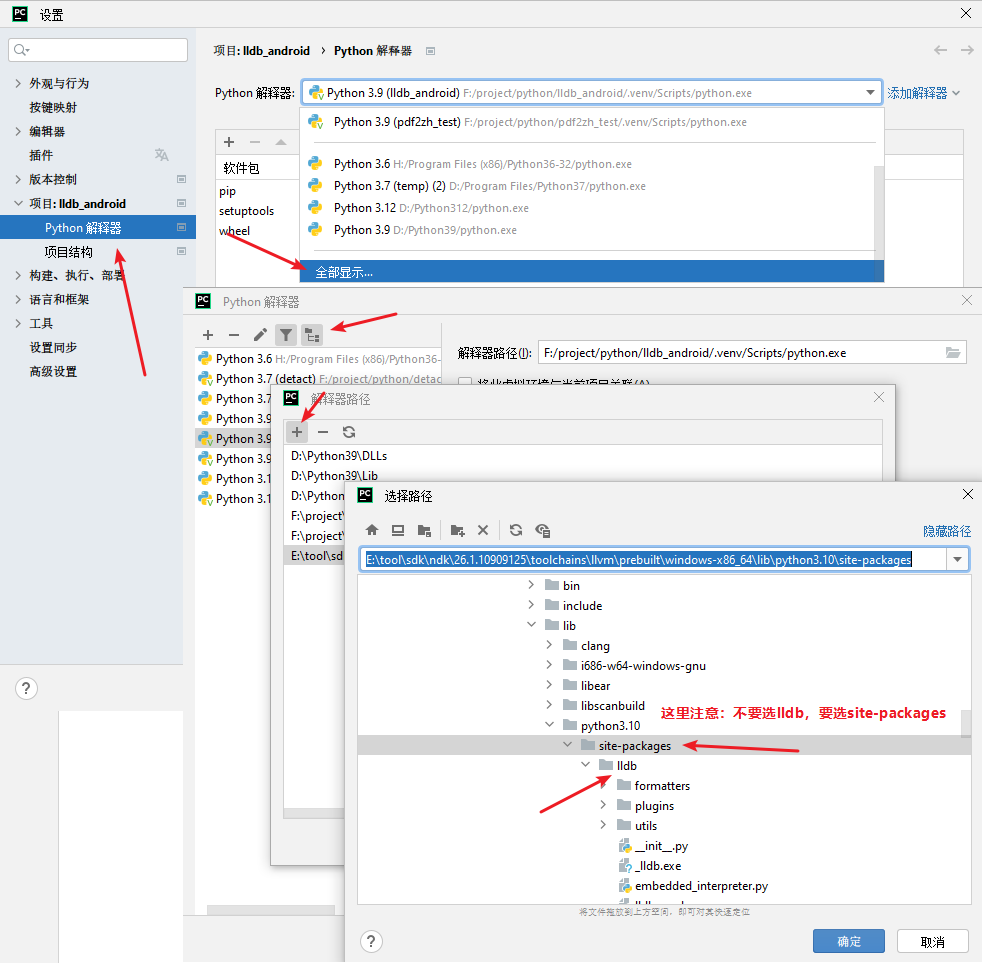Select the embedded_interpreter.py file
The width and height of the screenshot is (982, 963).
click(x=701, y=885)
